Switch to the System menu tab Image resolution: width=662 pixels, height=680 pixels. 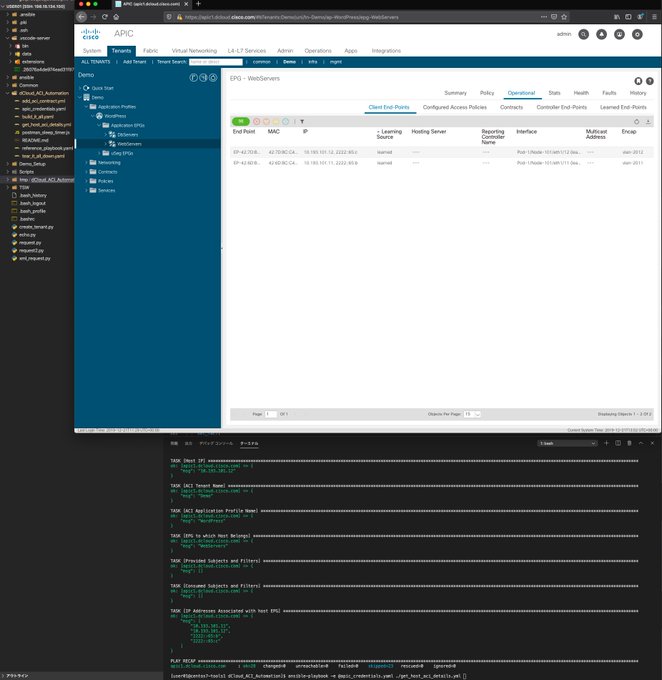[92, 51]
